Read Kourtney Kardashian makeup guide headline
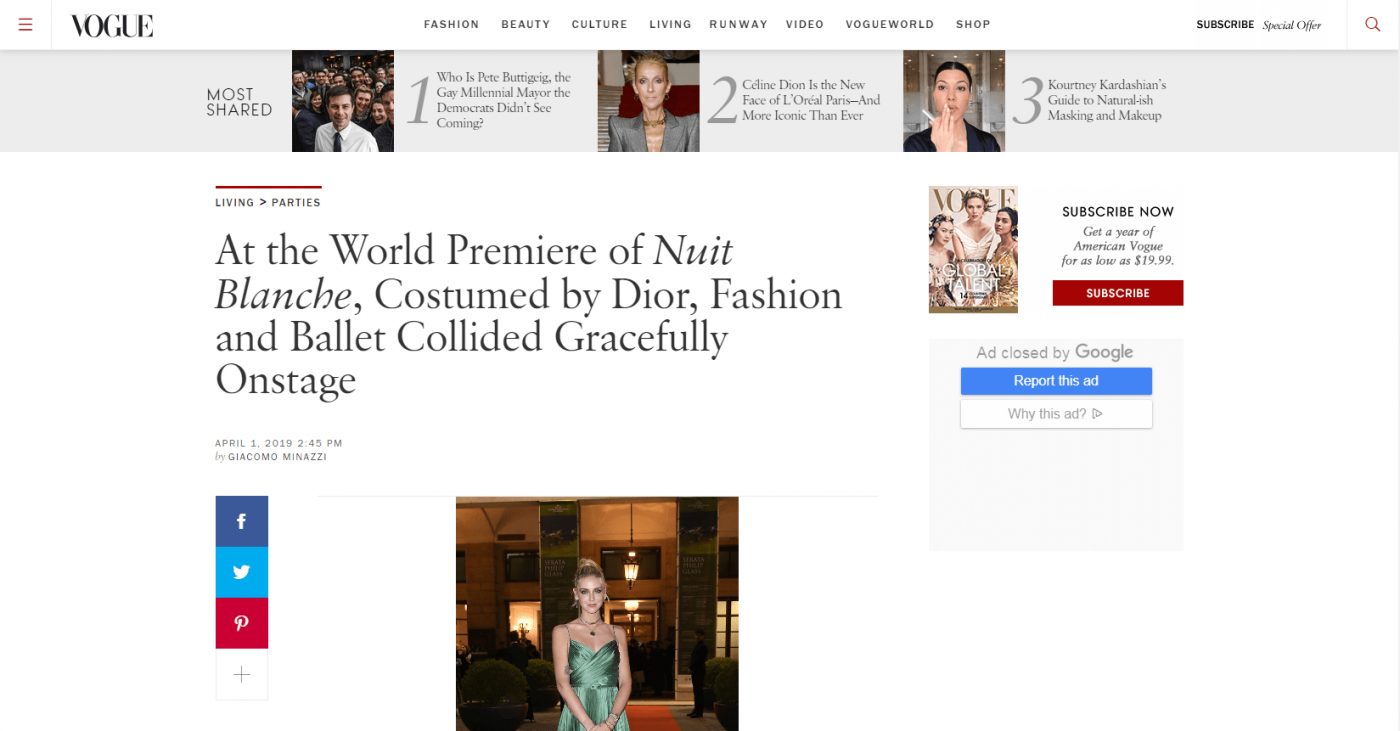Viewport: 1400px width, 731px height. 1106,100
